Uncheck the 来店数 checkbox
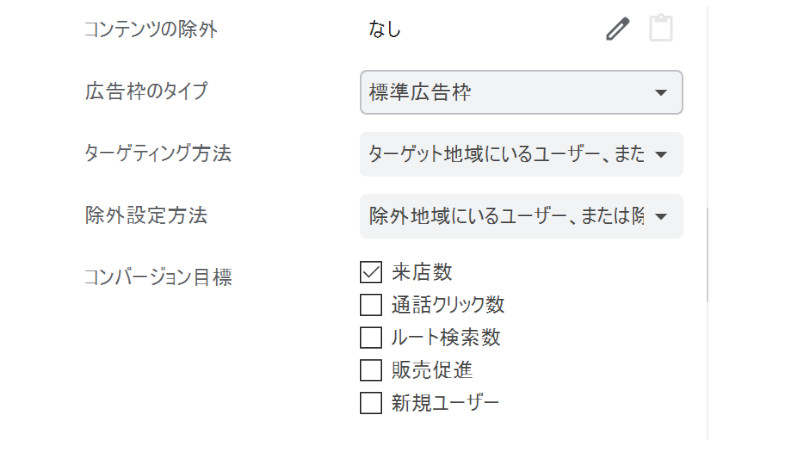 click(371, 272)
